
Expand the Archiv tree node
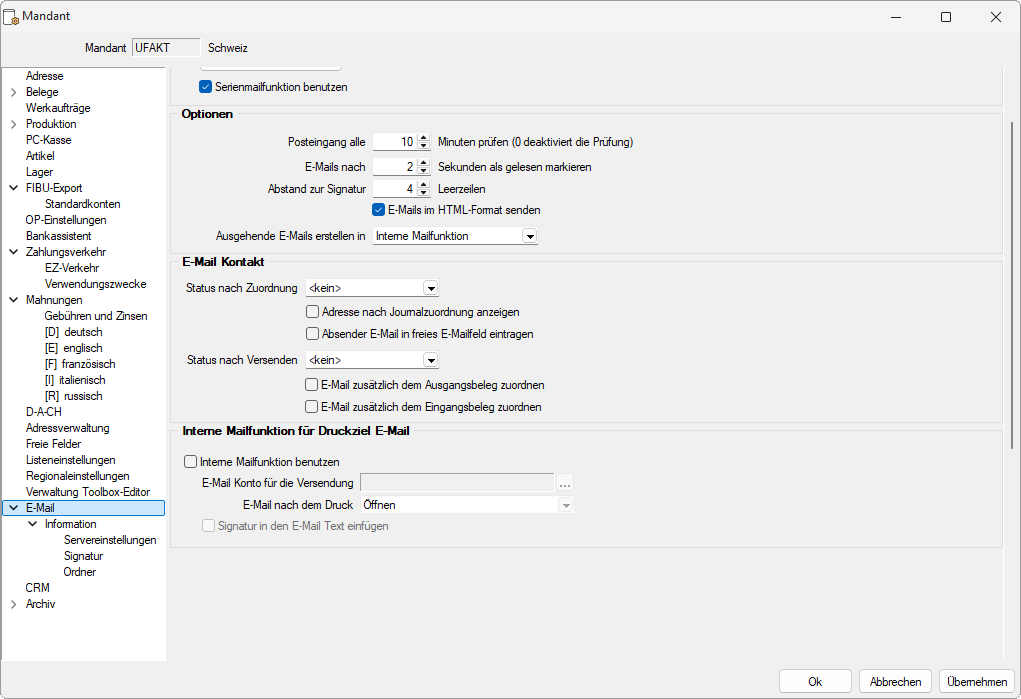(13, 604)
